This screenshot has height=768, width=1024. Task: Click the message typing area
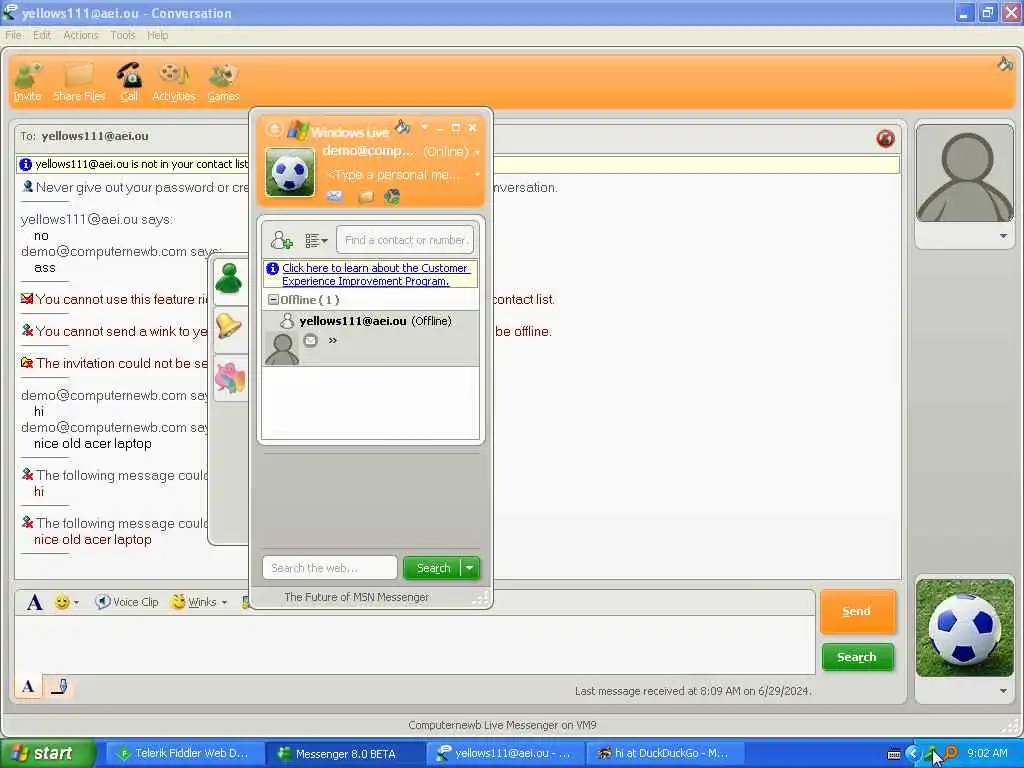(x=415, y=645)
